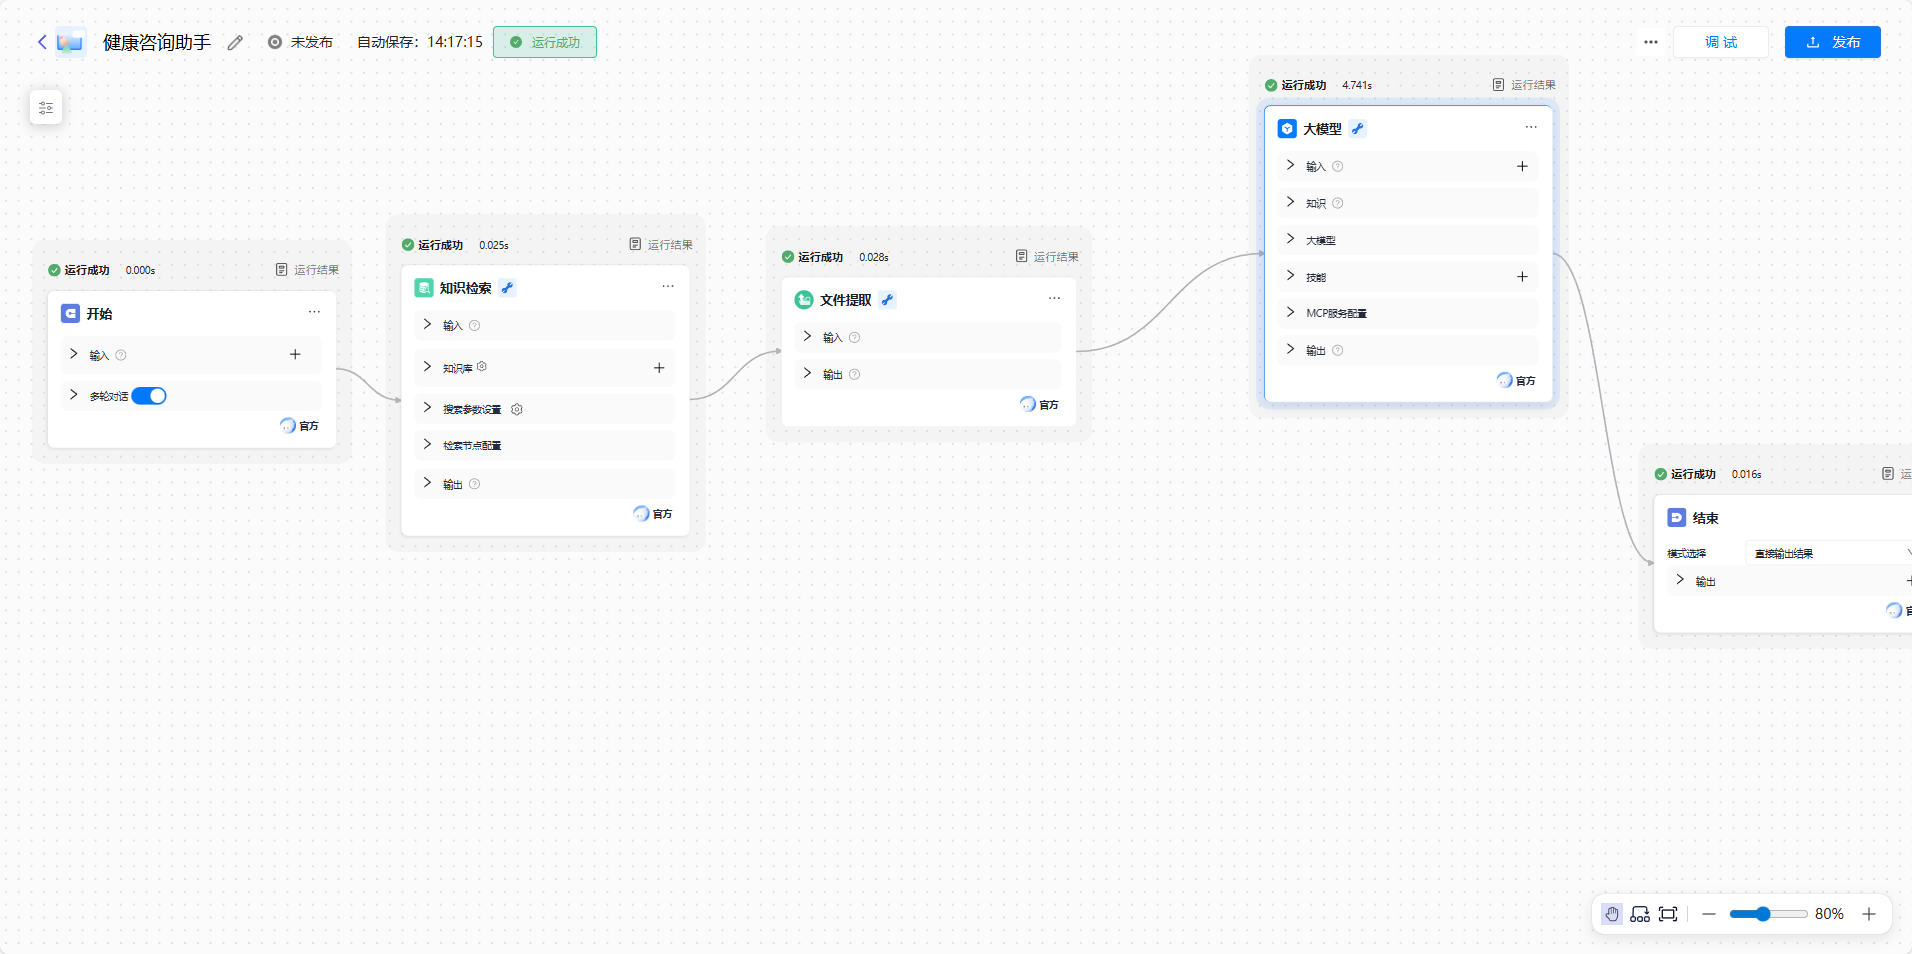Click the 健康咨询助手 app thumbnail
The height and width of the screenshot is (954, 1912).
pyautogui.click(x=70, y=42)
